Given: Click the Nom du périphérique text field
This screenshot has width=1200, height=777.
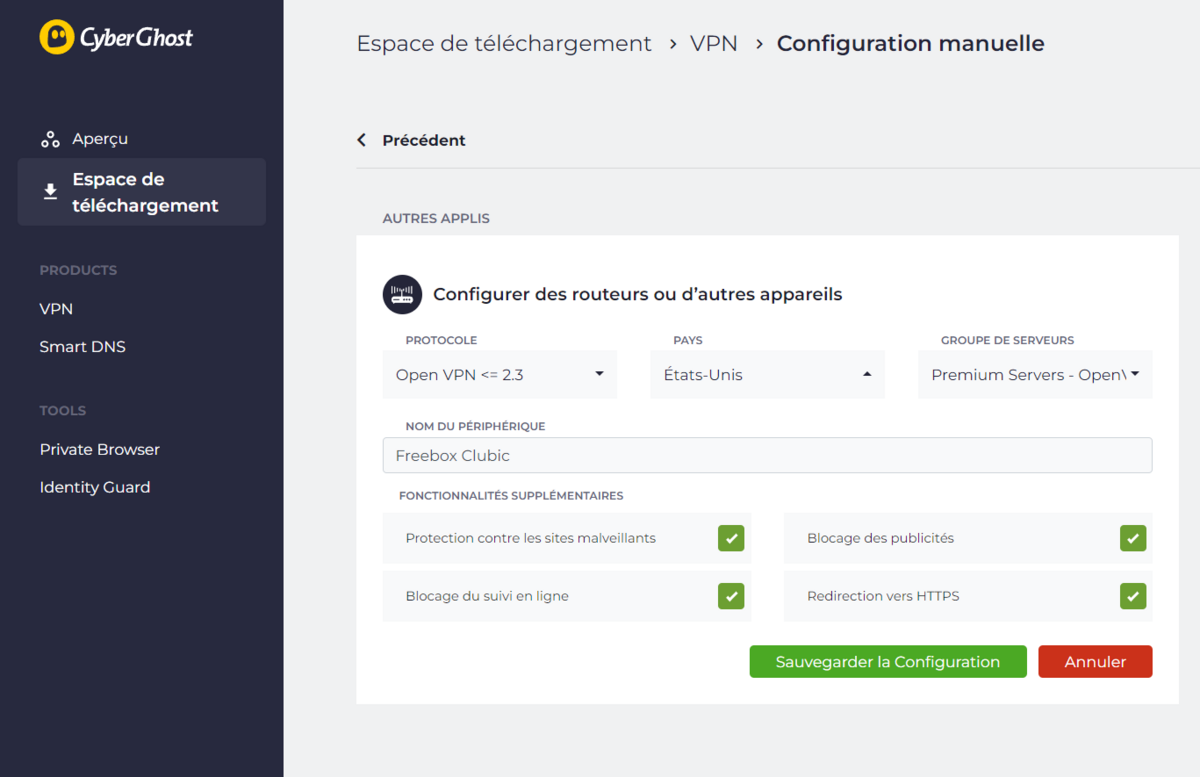Looking at the screenshot, I should pyautogui.click(x=767, y=455).
